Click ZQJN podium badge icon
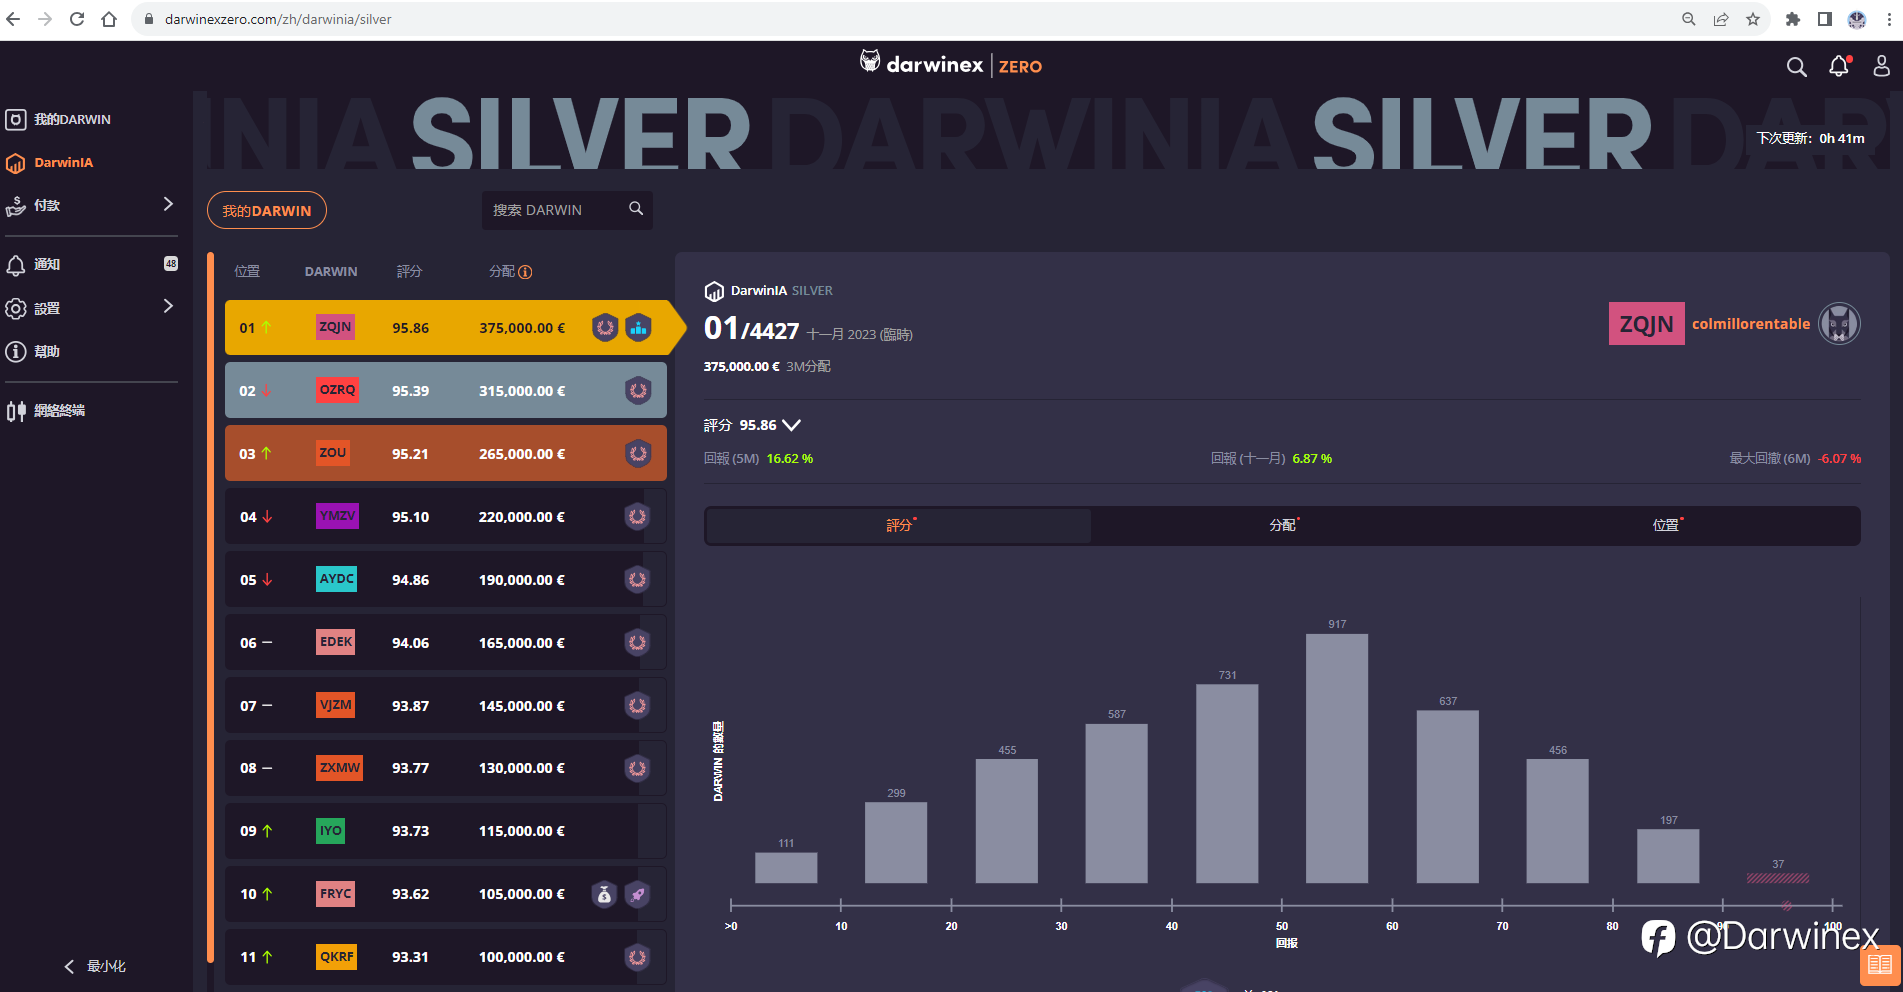1903x992 pixels. click(x=639, y=327)
